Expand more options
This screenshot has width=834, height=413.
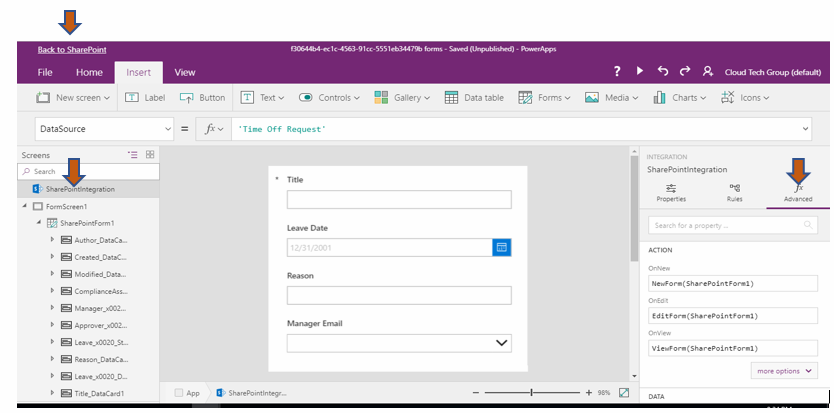pyautogui.click(x=784, y=371)
